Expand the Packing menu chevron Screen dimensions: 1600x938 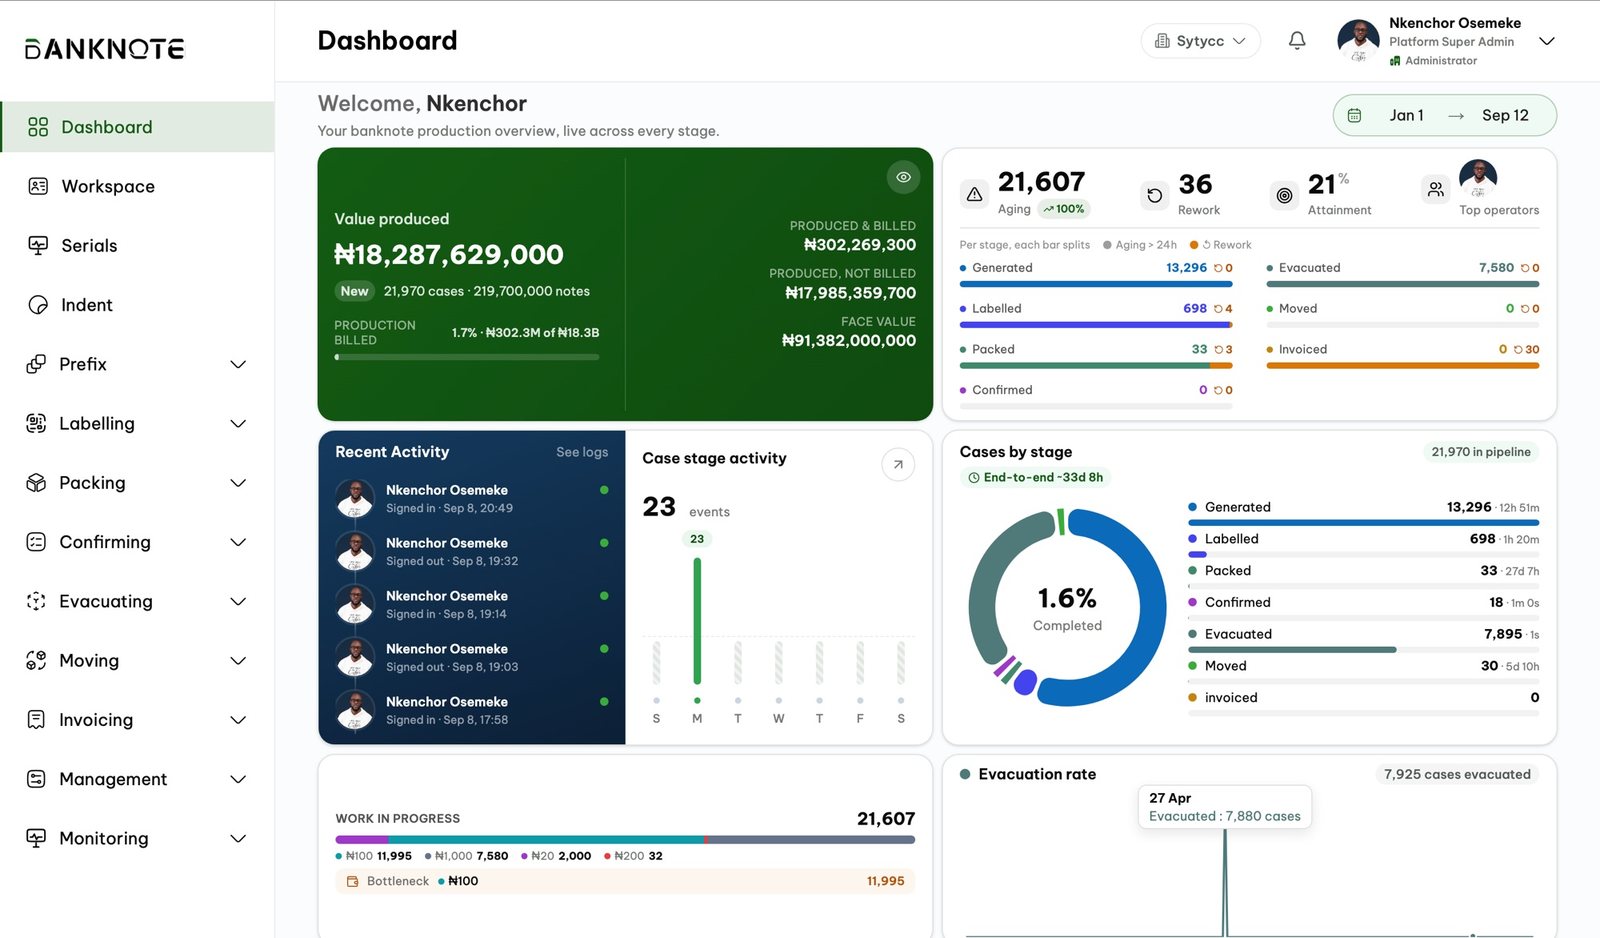point(238,483)
